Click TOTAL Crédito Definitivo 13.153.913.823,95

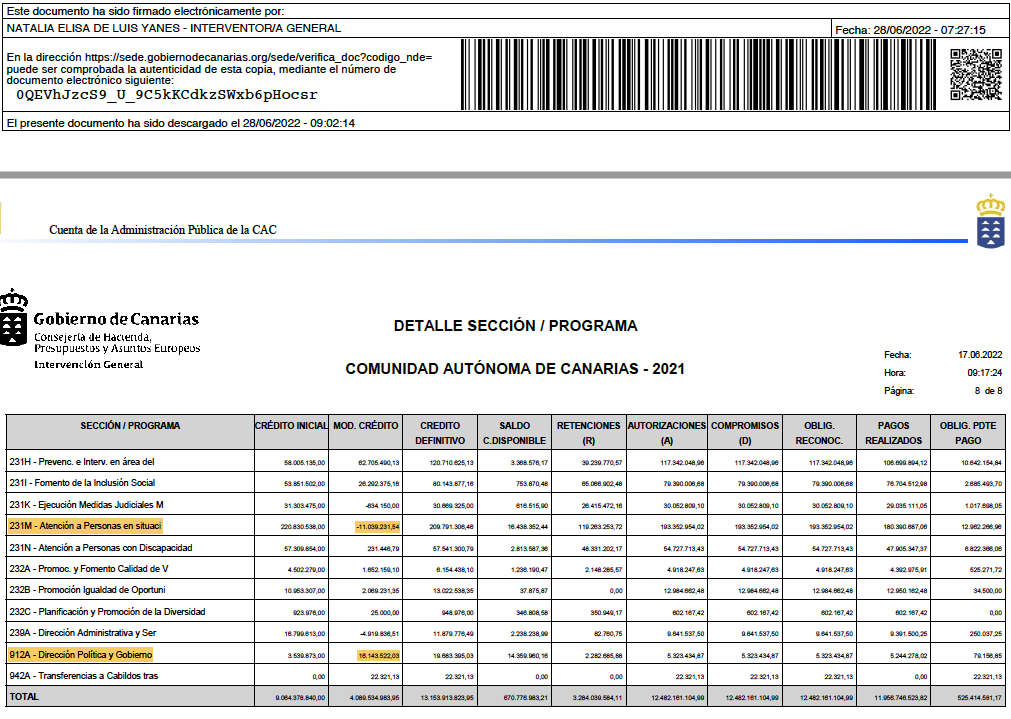click(x=447, y=698)
